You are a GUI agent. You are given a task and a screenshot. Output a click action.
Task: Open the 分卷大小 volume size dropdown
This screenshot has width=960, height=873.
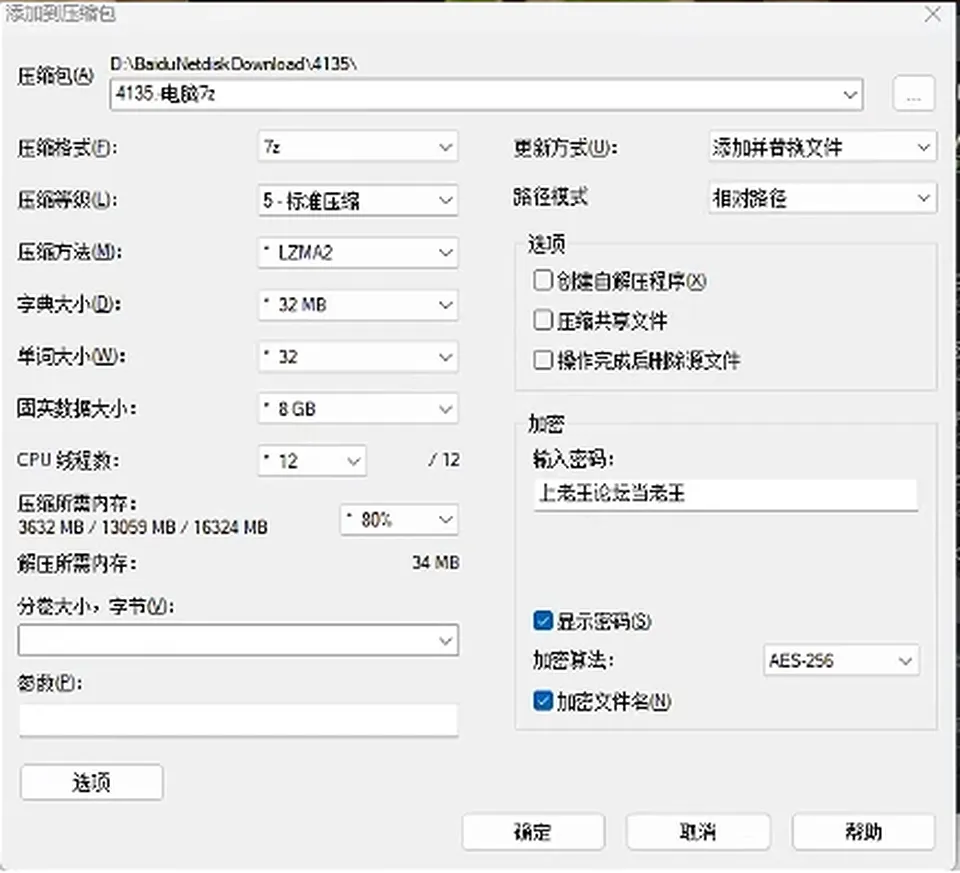point(238,640)
